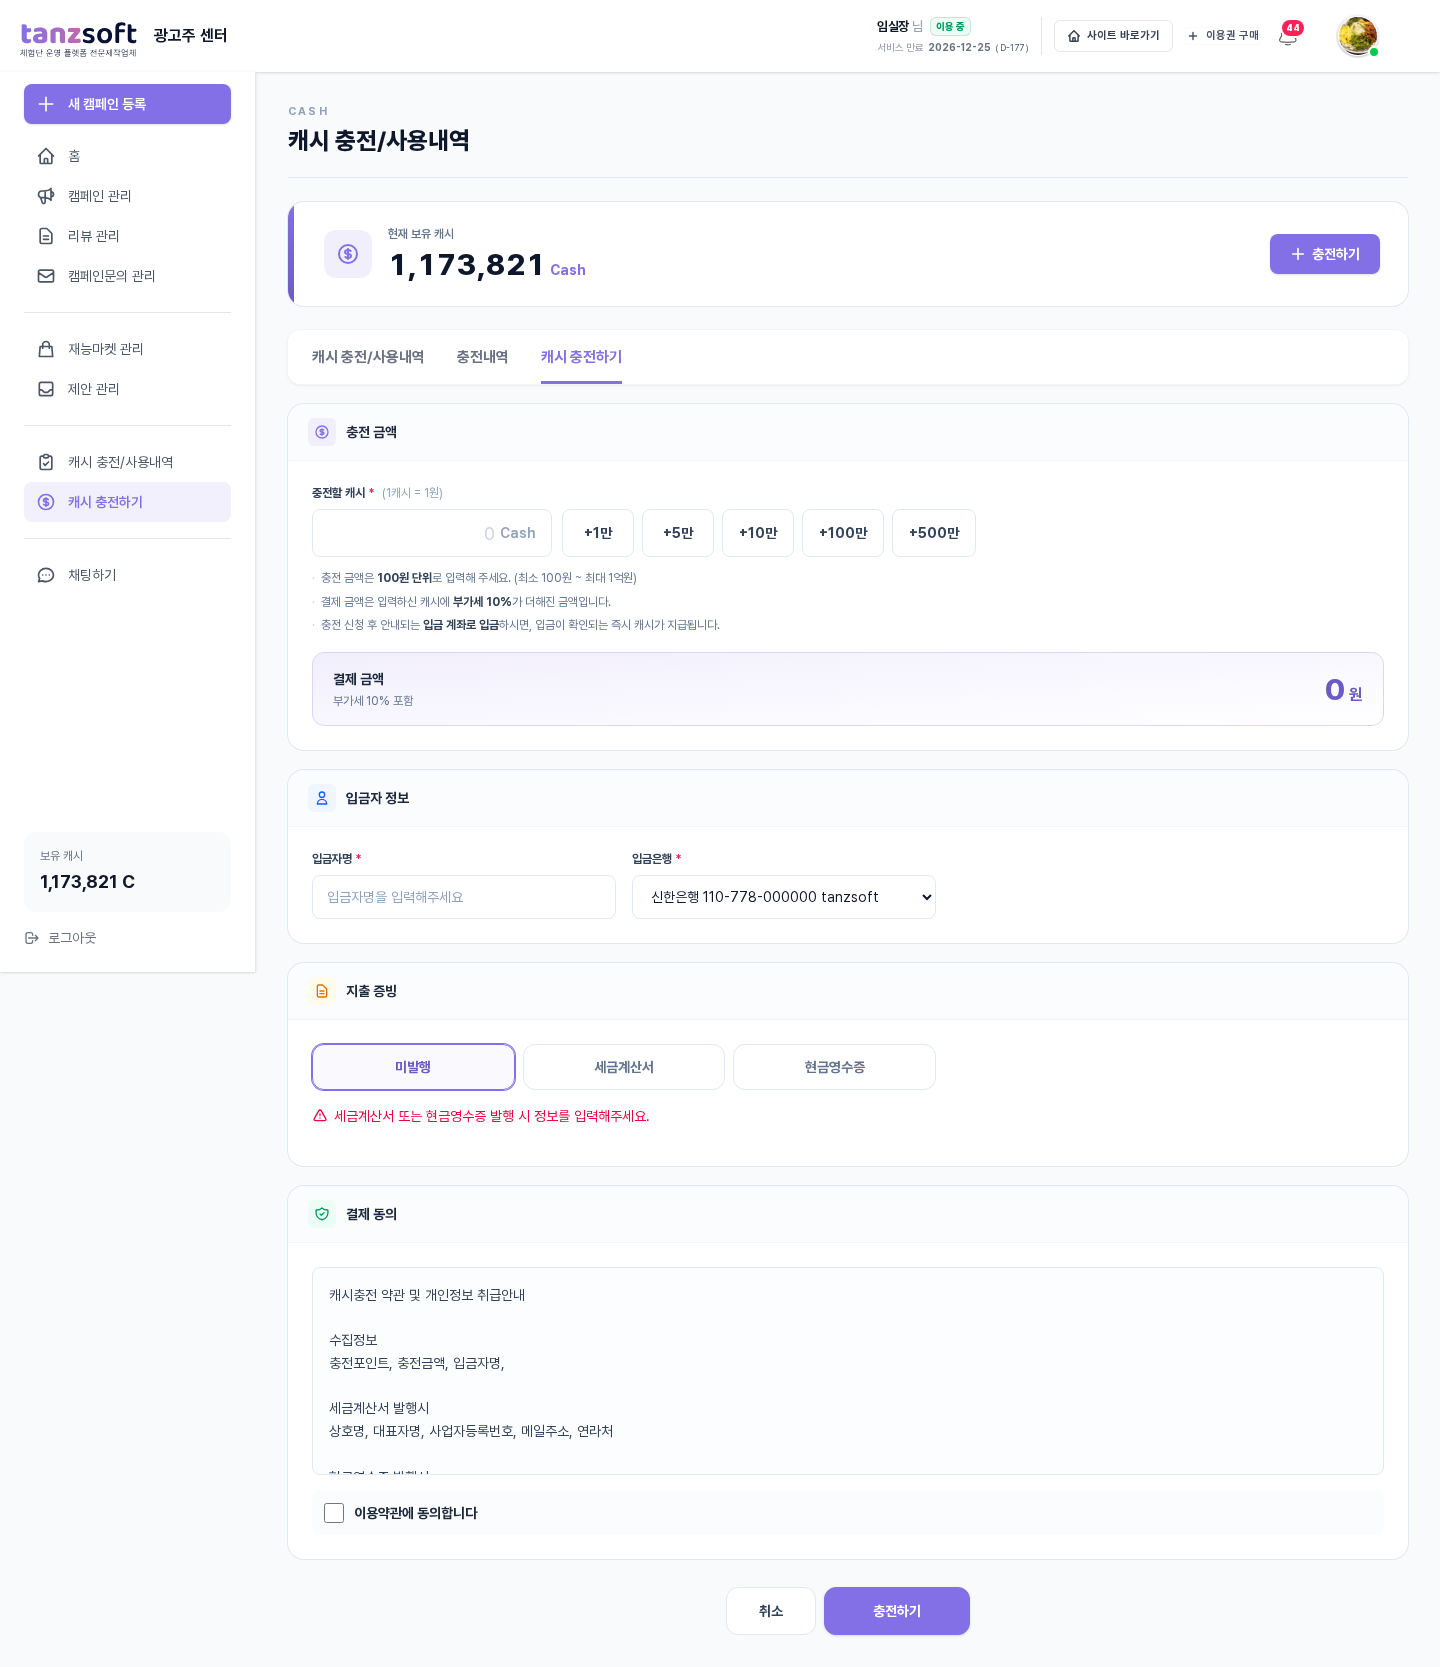Open the notification bell icon
The height and width of the screenshot is (1667, 1440).
click(1288, 37)
